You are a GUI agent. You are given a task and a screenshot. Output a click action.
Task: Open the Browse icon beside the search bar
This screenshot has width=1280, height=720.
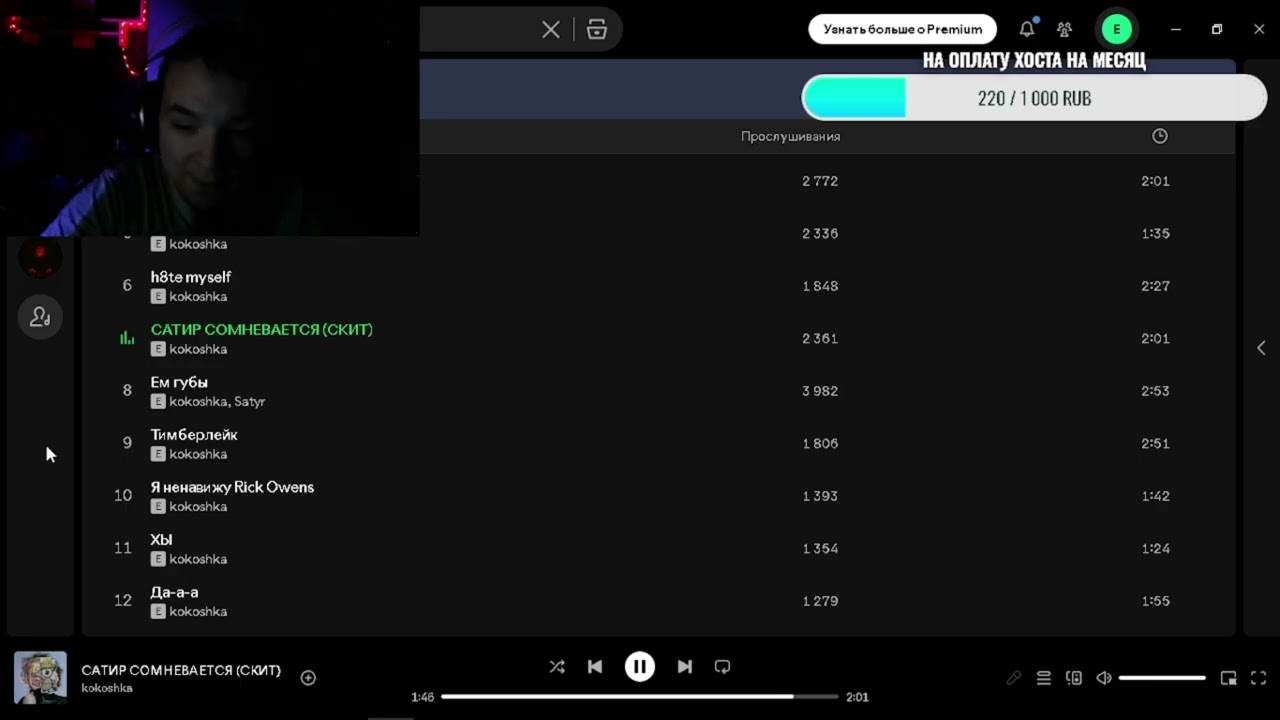coord(597,30)
